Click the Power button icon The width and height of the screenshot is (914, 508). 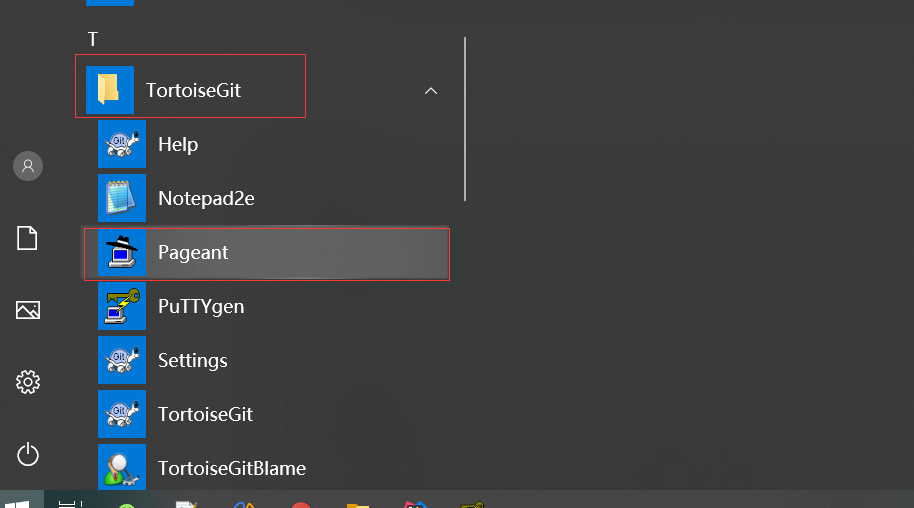click(28, 455)
